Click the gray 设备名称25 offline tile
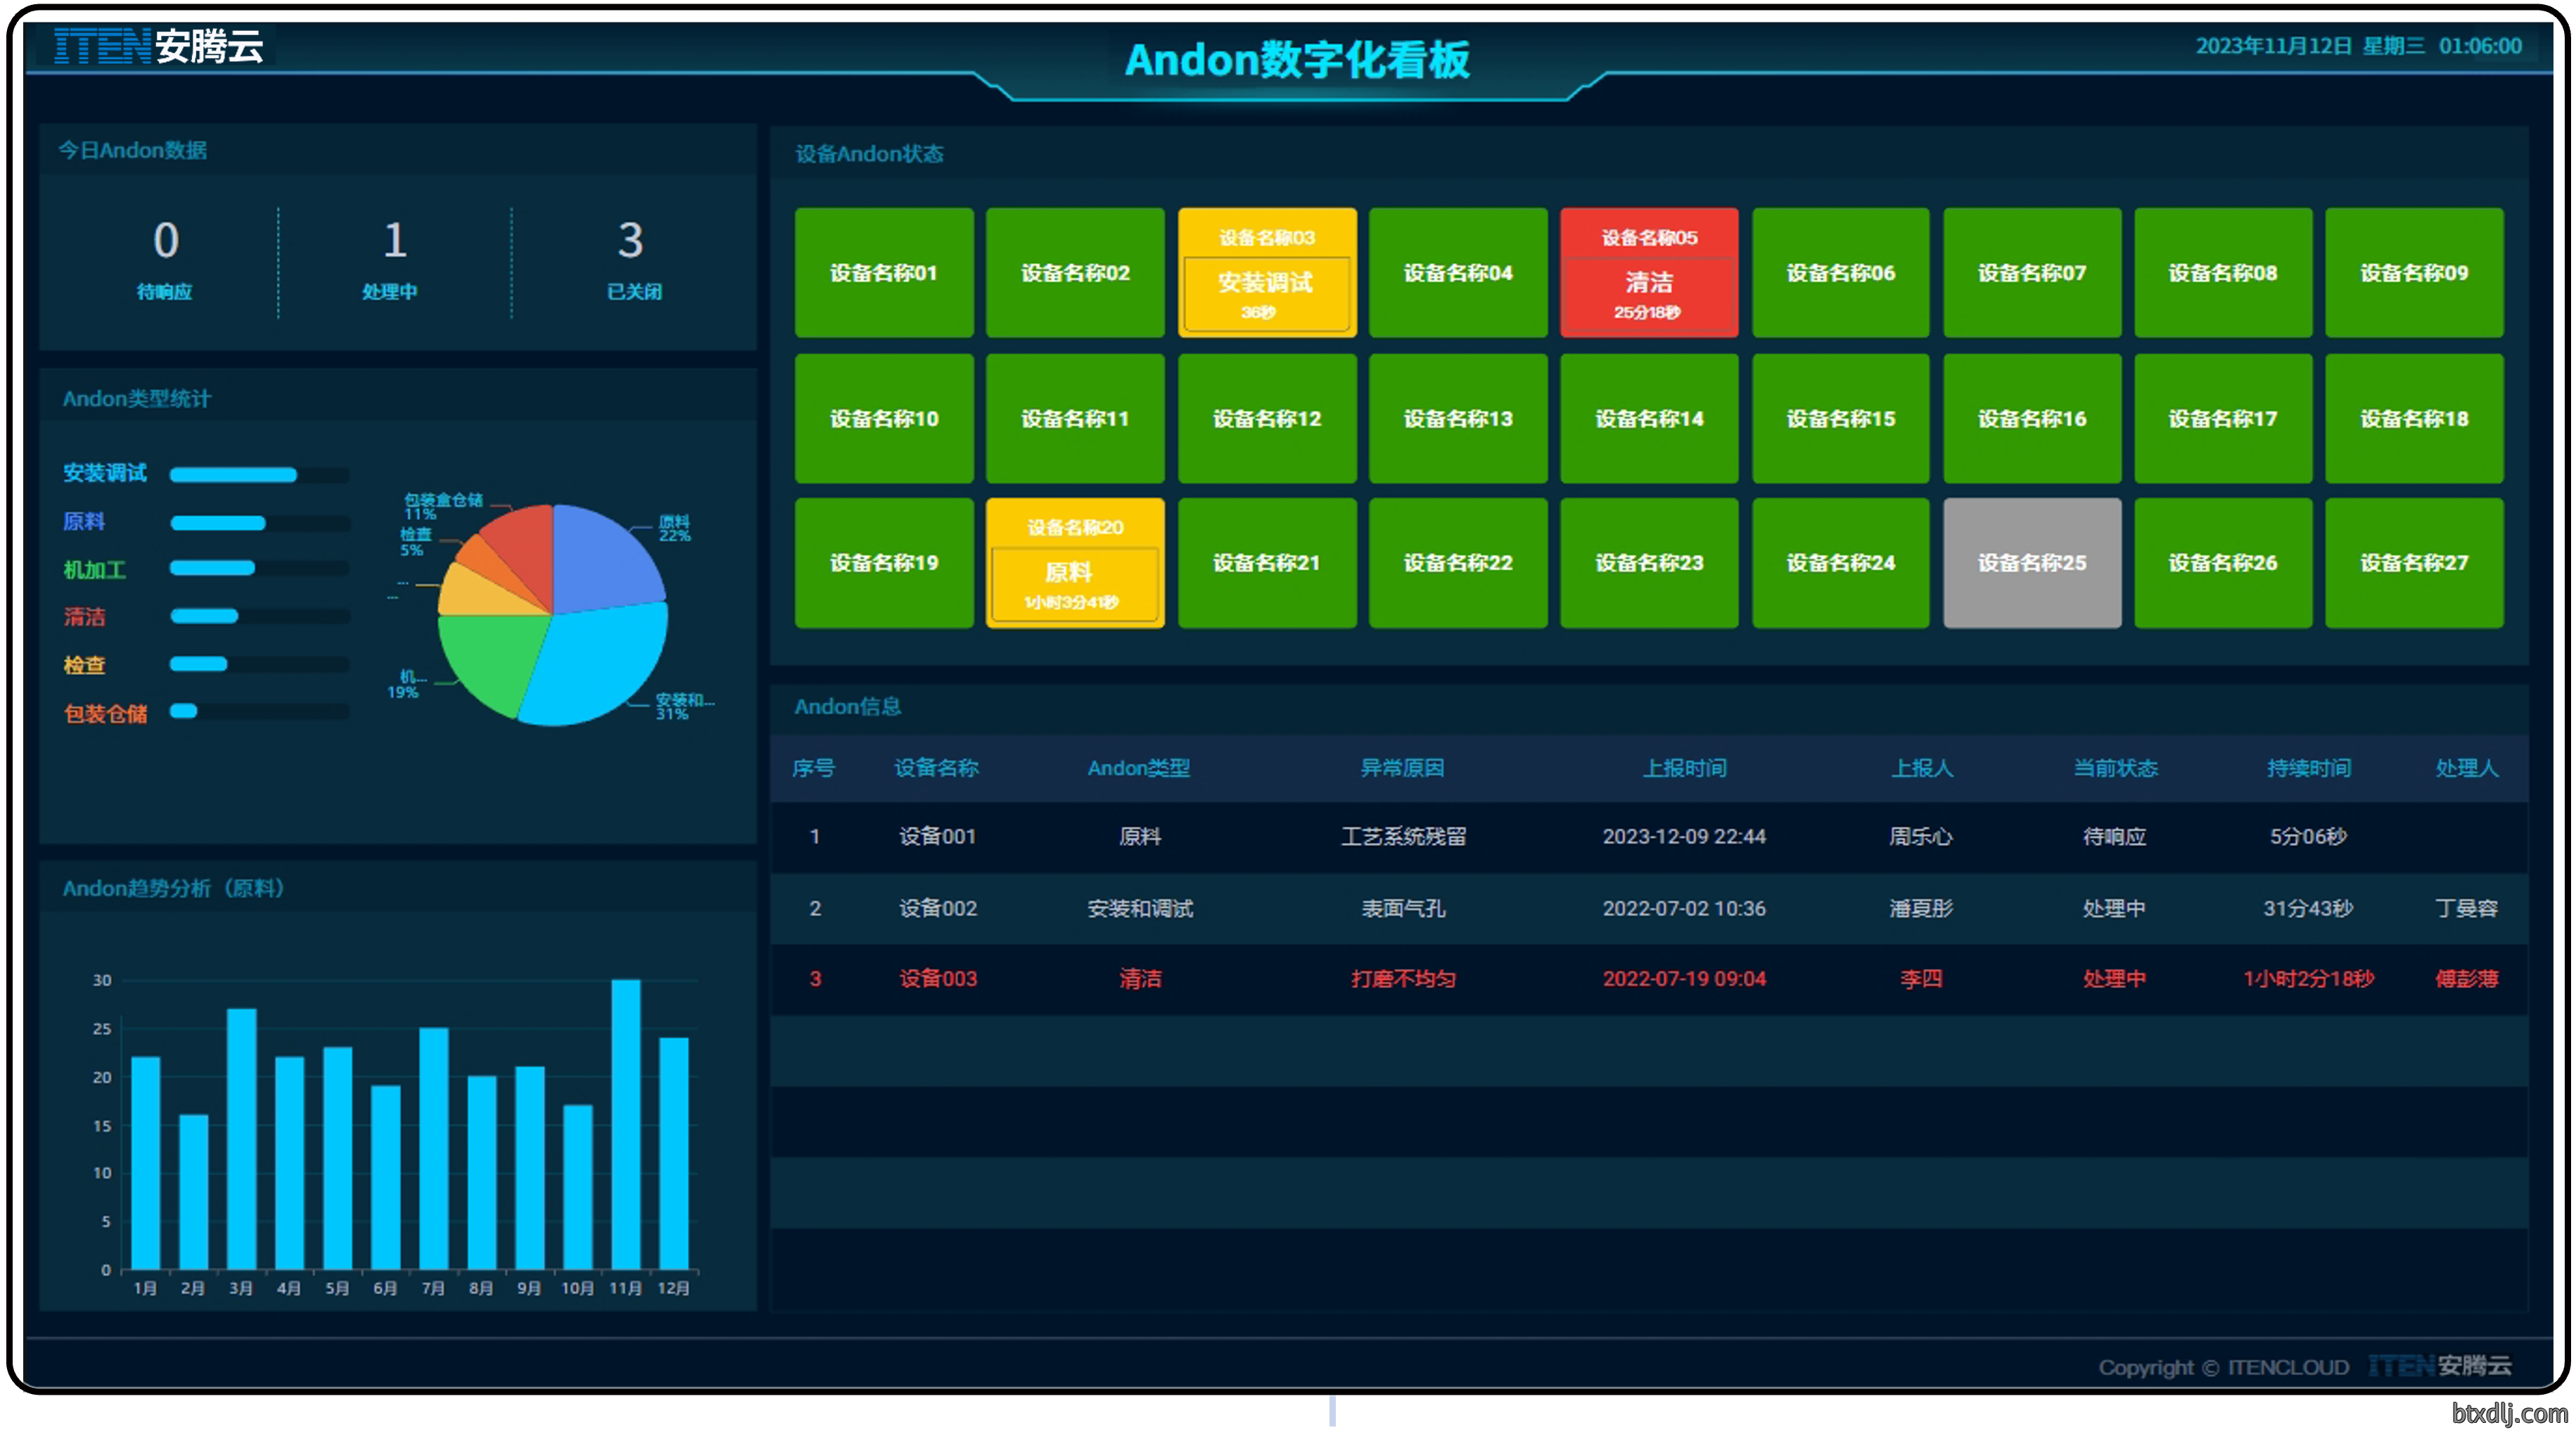The image size is (2576, 1432). [2031, 563]
